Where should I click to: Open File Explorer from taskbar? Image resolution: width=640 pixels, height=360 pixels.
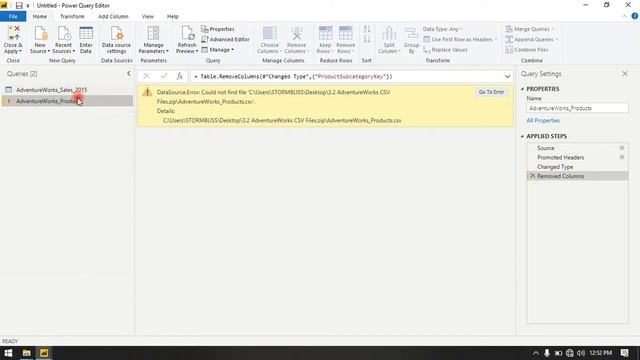(27, 353)
